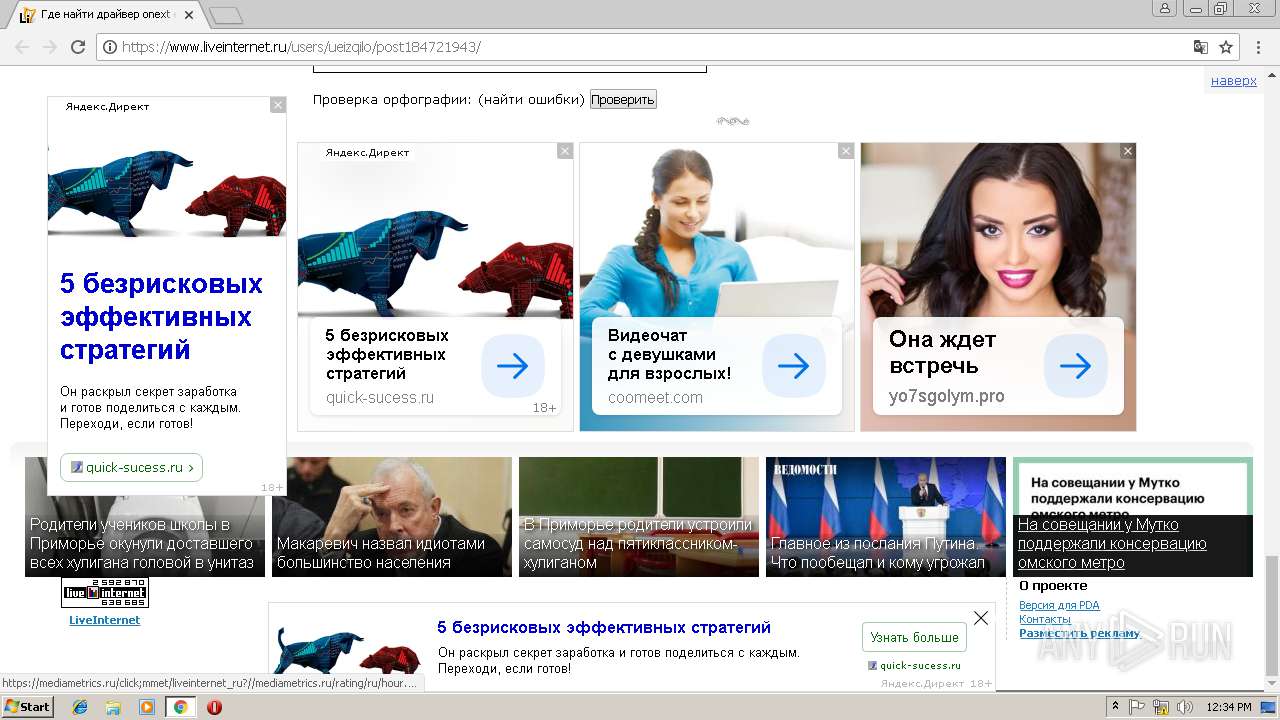Screen dimensions: 1280x720
Task: Click woman portrait image in yo7sgolym ad
Action: pyautogui.click(x=998, y=231)
